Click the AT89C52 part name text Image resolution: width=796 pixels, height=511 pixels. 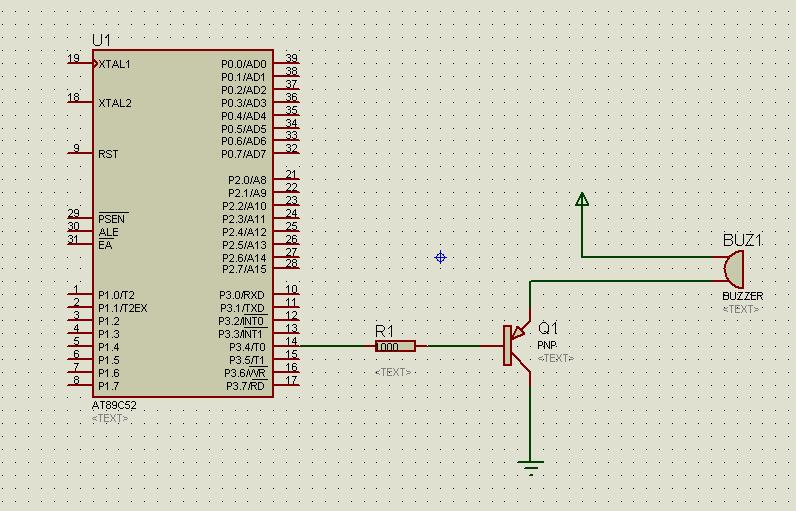click(112, 407)
